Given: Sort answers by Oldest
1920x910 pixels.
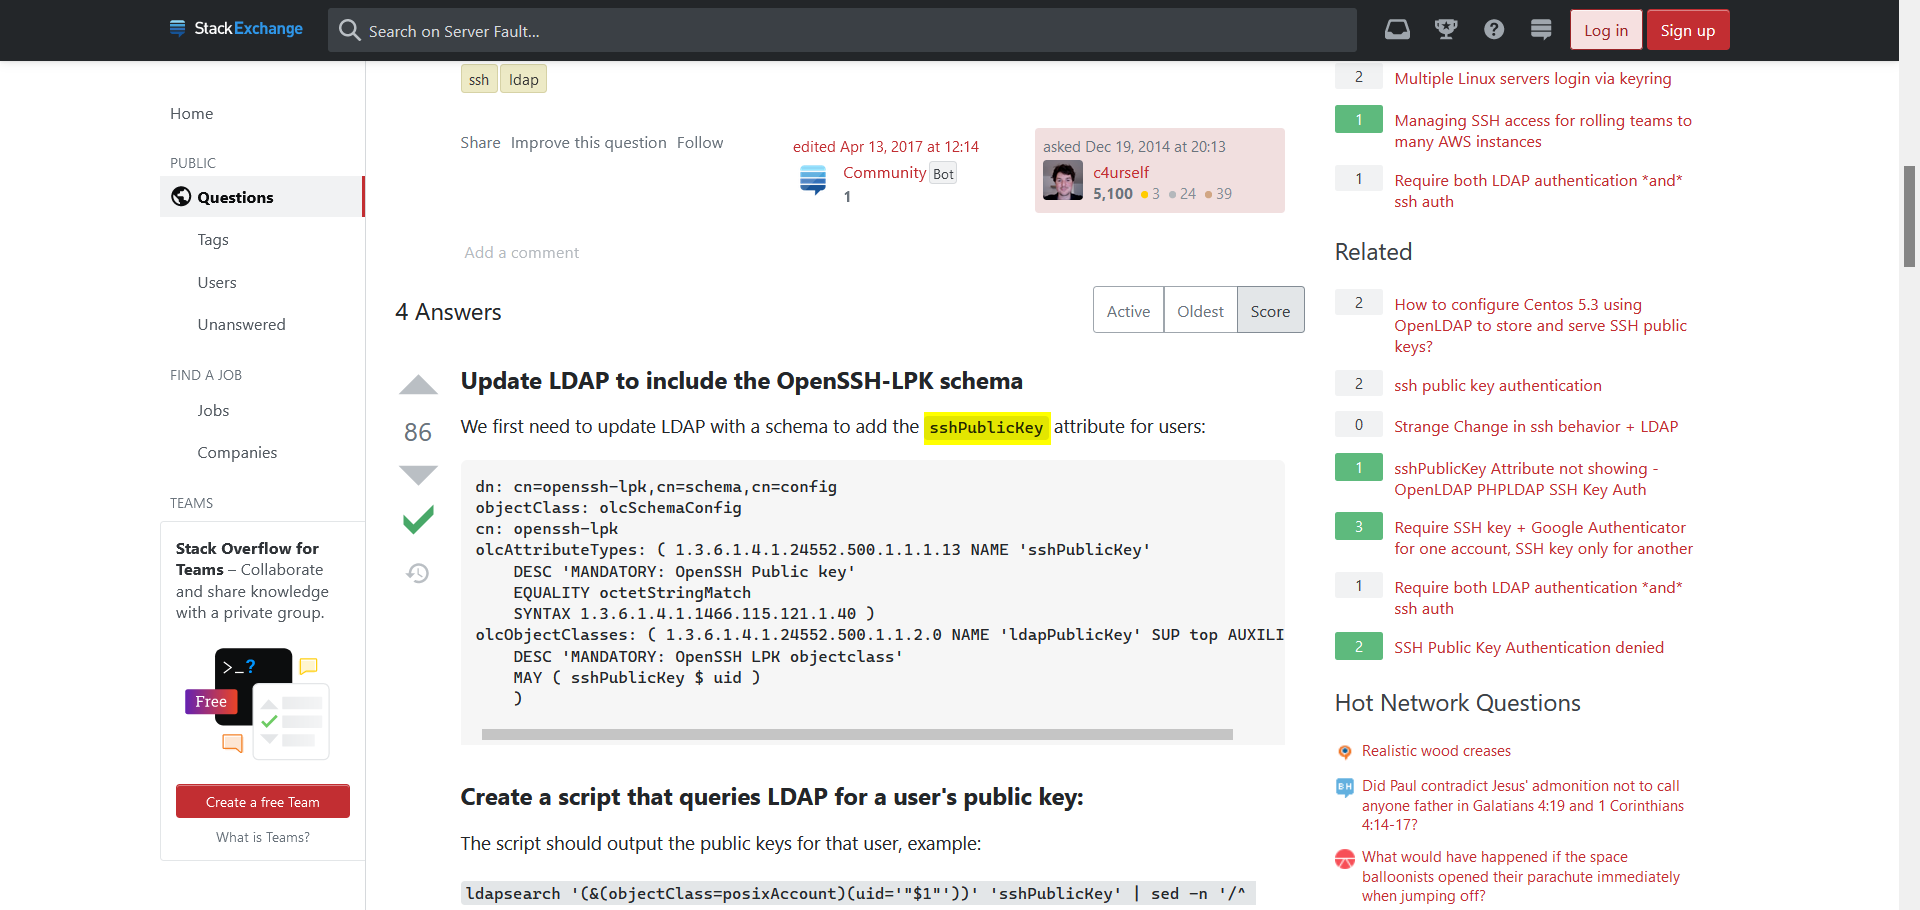Looking at the screenshot, I should pos(1200,311).
